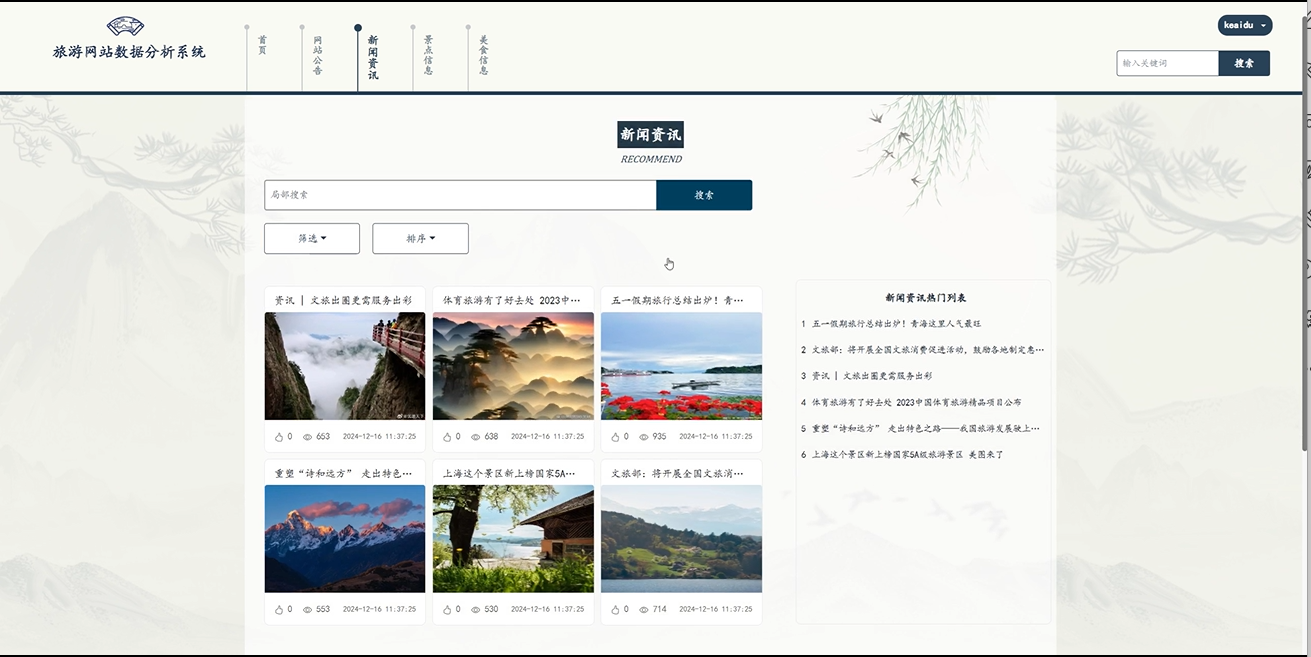Image resolution: width=1311 pixels, height=657 pixels.
Task: Open the golden misty mountains thumbnail
Action: [x=513, y=366]
